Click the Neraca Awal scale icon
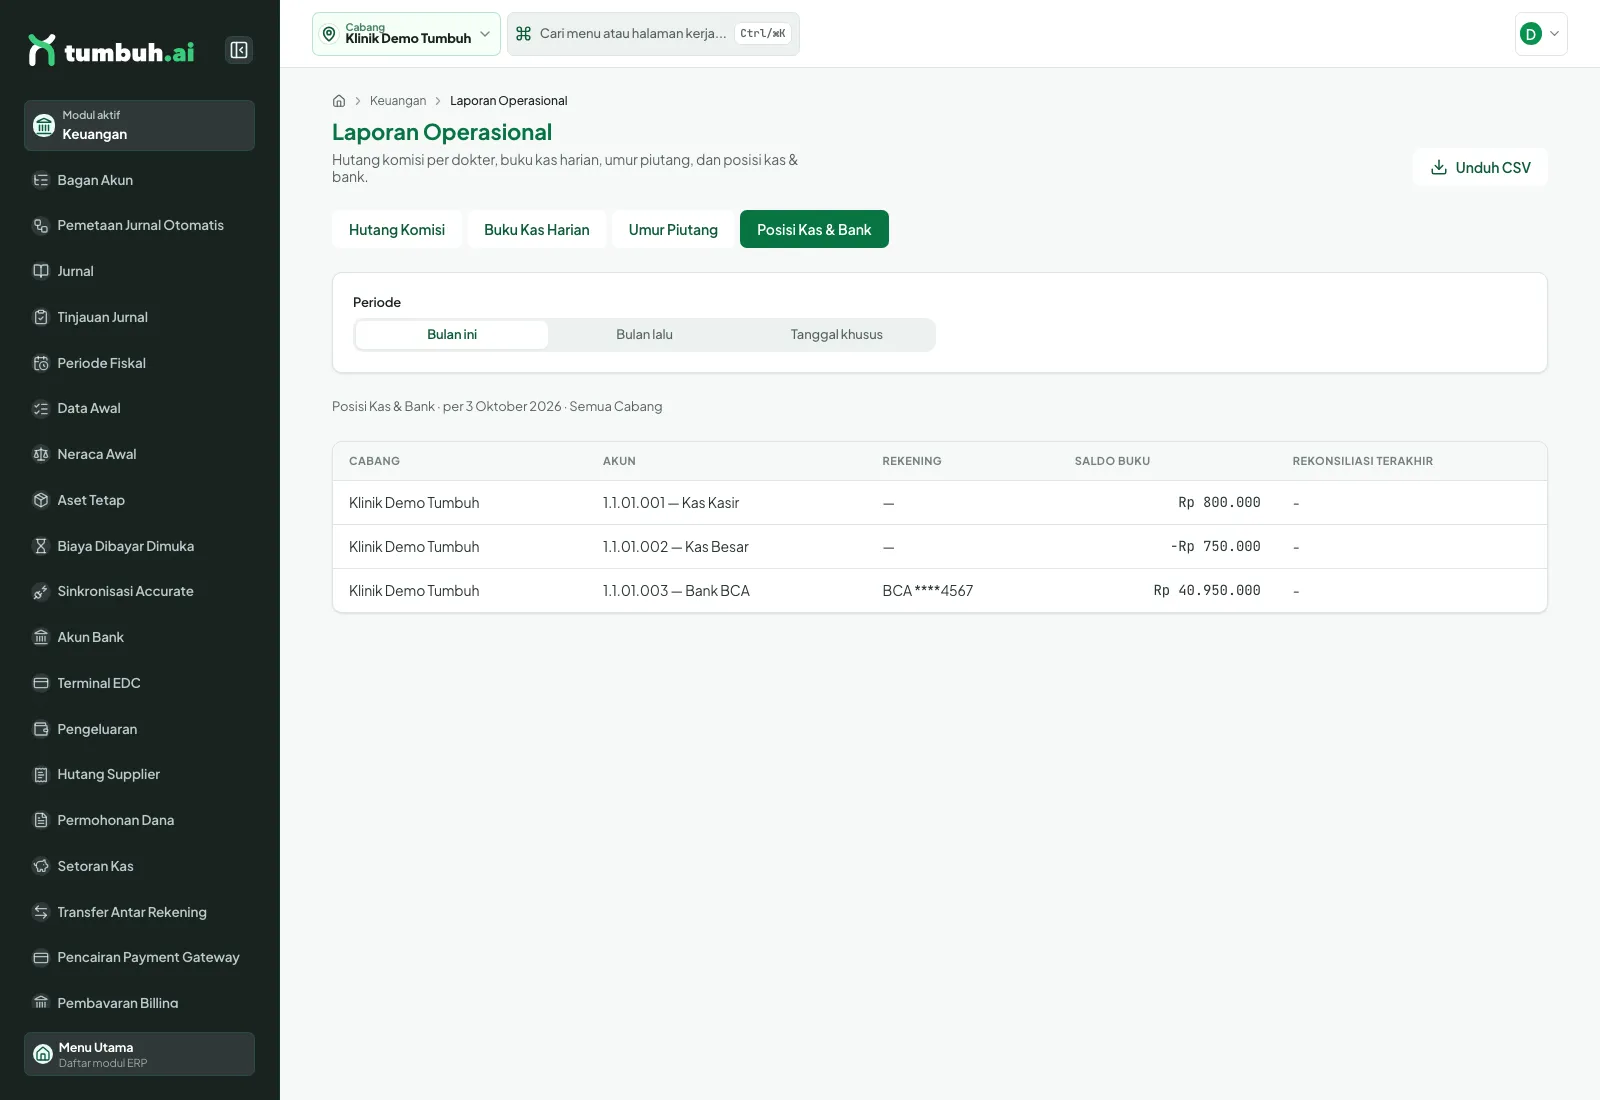This screenshot has height=1100, width=1600. [x=41, y=454]
